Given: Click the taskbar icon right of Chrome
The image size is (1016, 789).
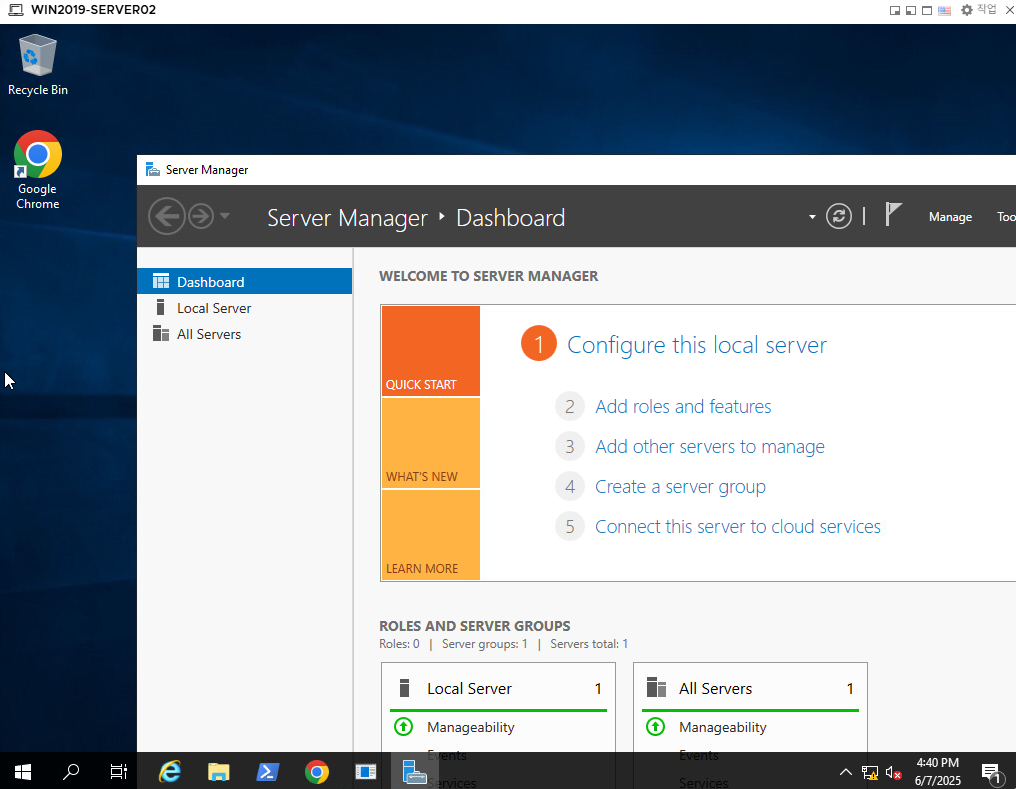Looking at the screenshot, I should click(x=365, y=772).
